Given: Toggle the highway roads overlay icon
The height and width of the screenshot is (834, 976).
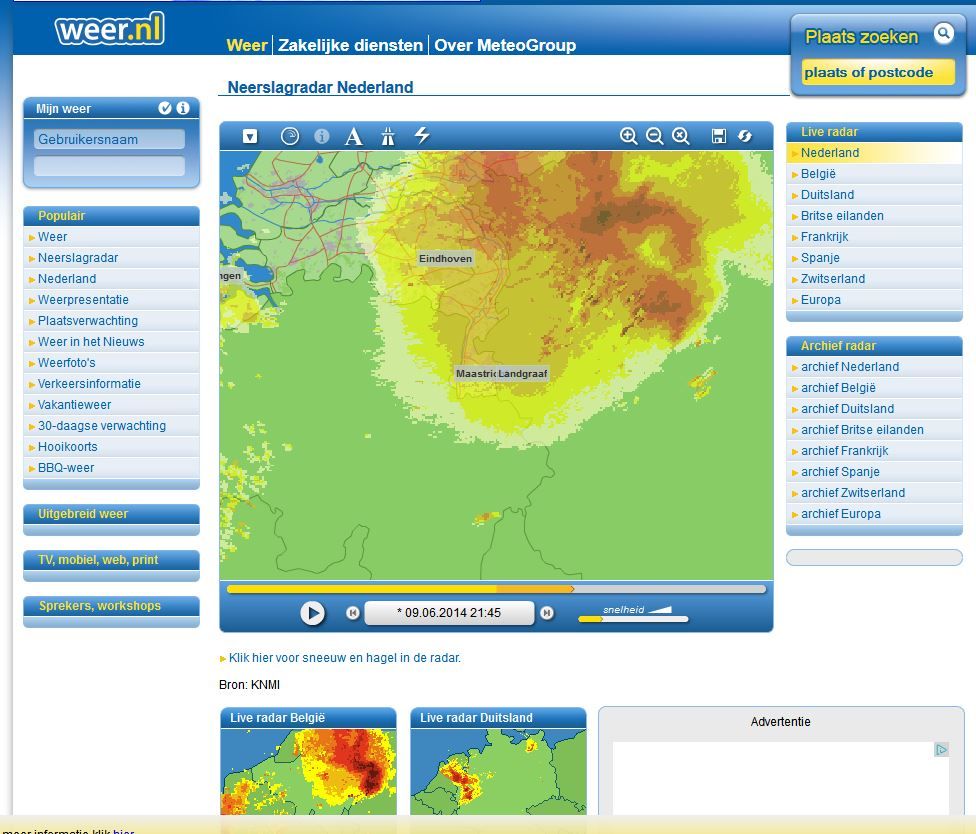Looking at the screenshot, I should coord(388,137).
